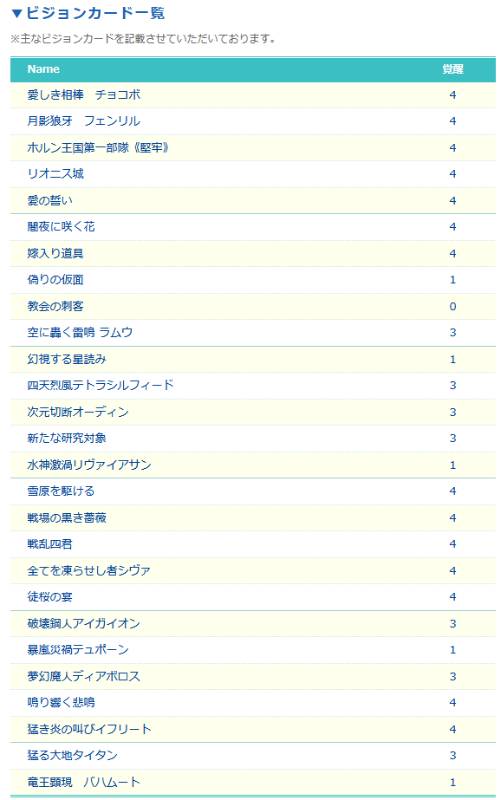This screenshot has width=497, height=800.
Task: Select the 嫁入り道具 entry
Action: click(x=55, y=254)
